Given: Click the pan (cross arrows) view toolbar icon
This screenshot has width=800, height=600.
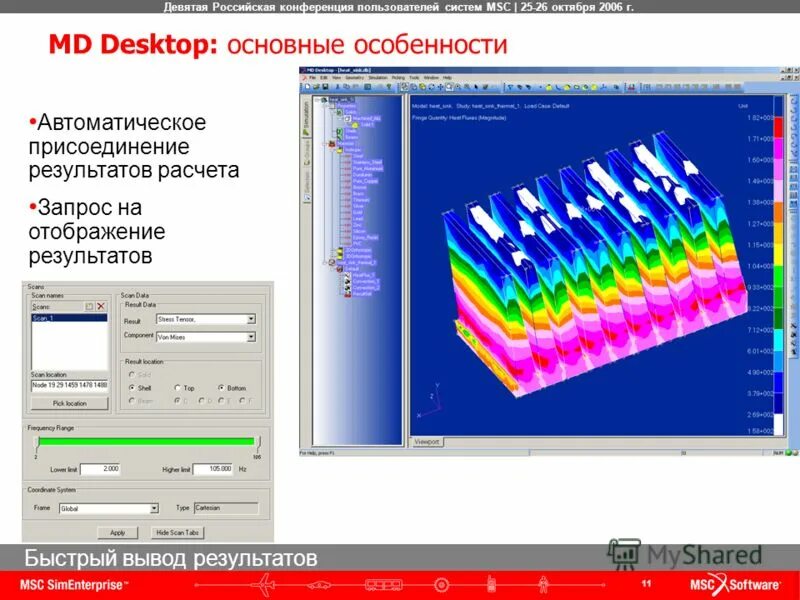Looking at the screenshot, I should [x=440, y=87].
